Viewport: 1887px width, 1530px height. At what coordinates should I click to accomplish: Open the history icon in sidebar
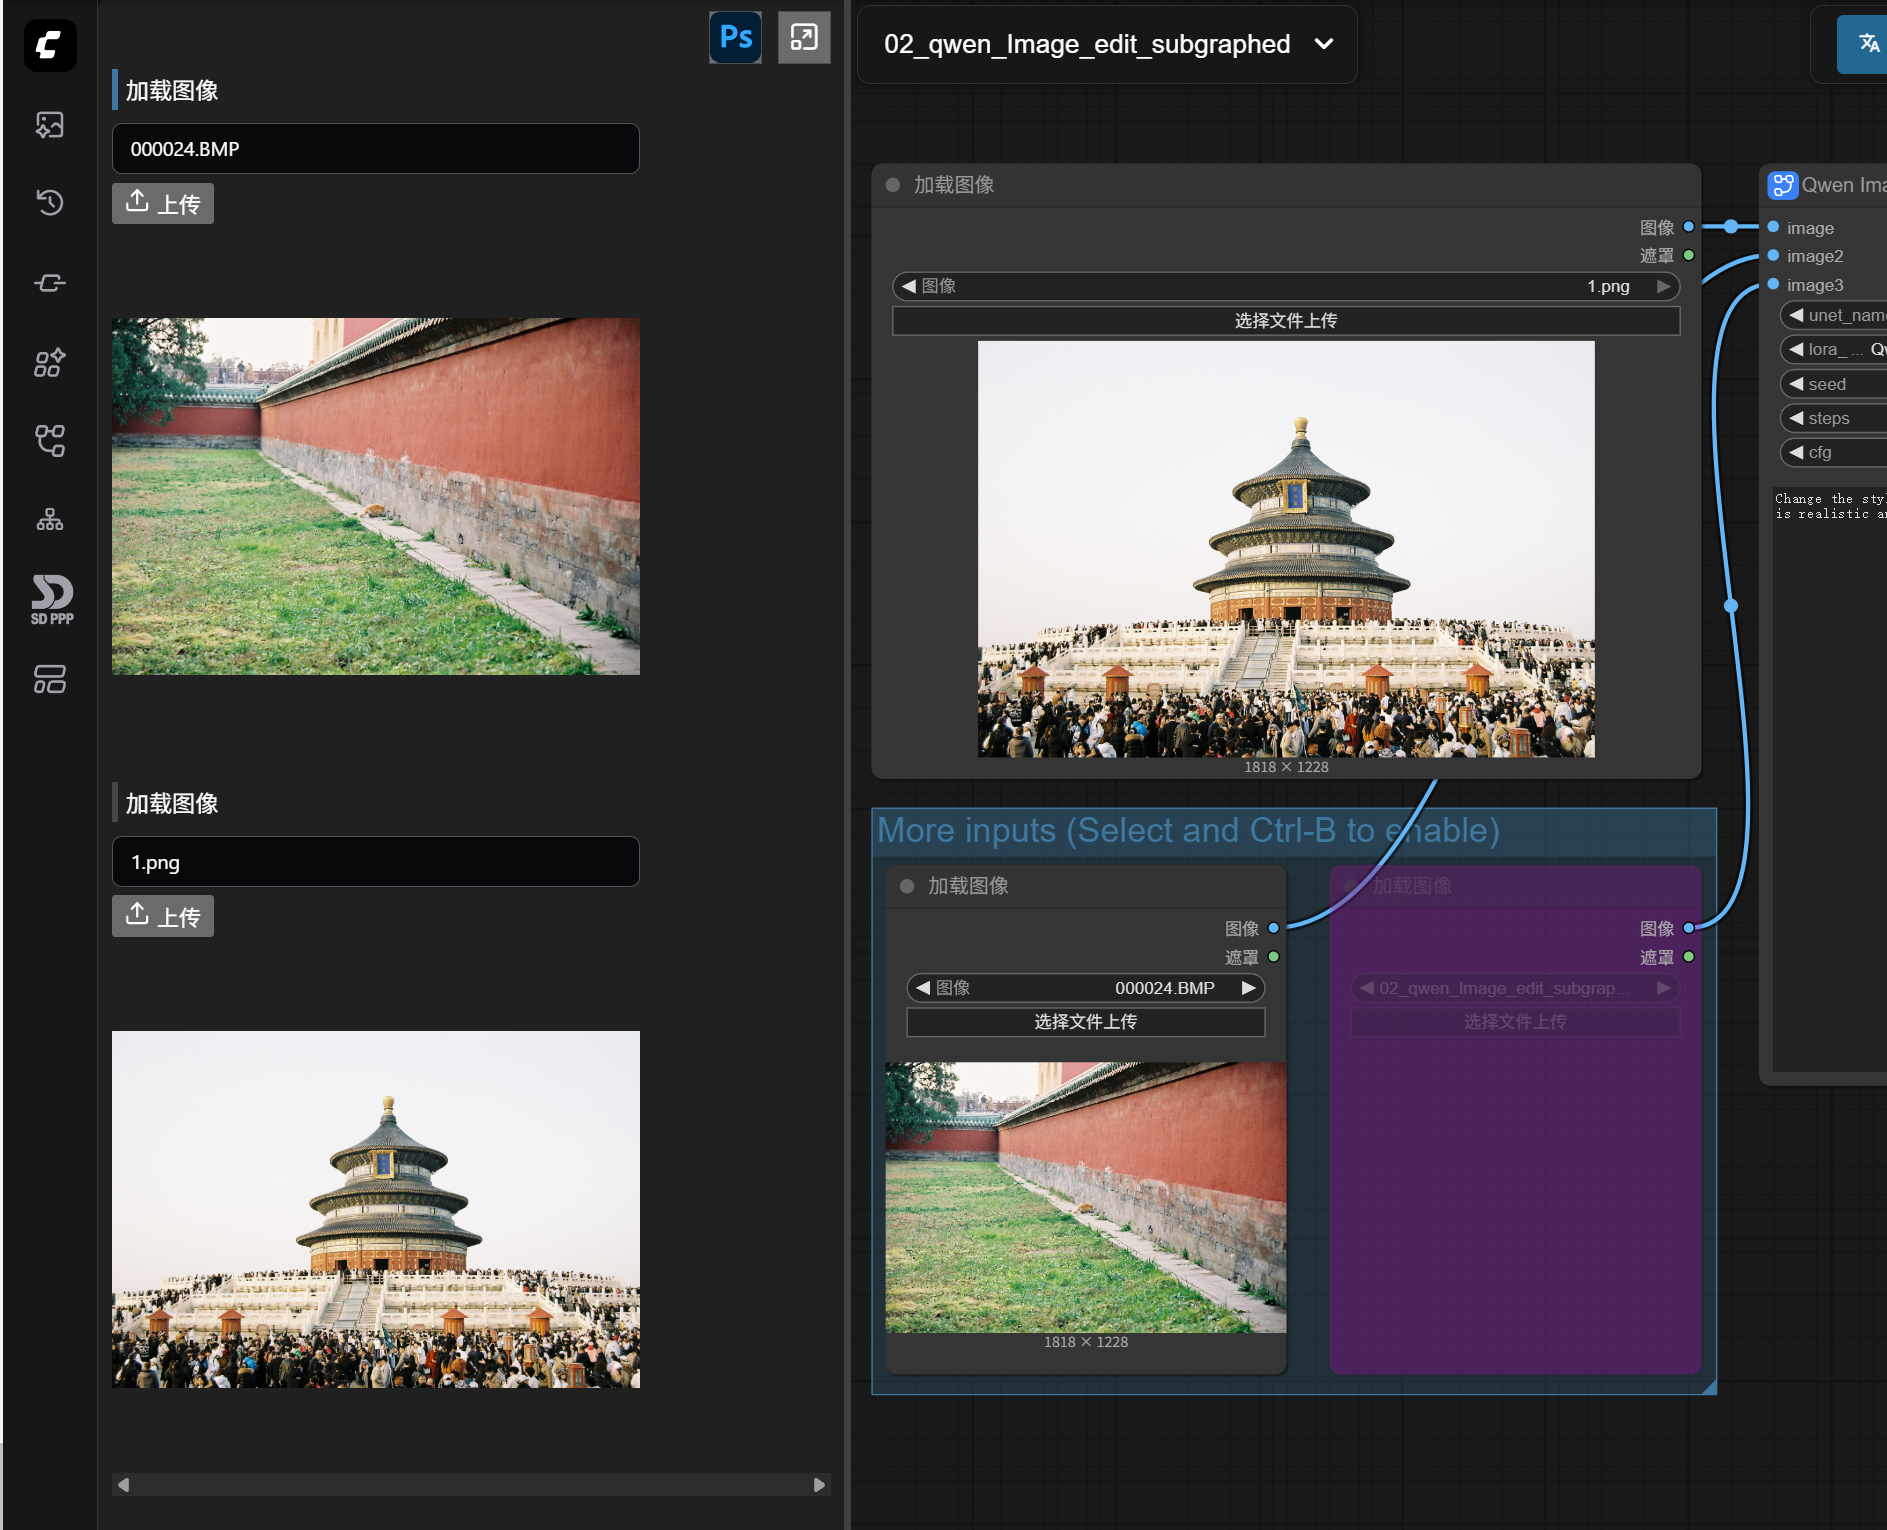click(x=50, y=203)
